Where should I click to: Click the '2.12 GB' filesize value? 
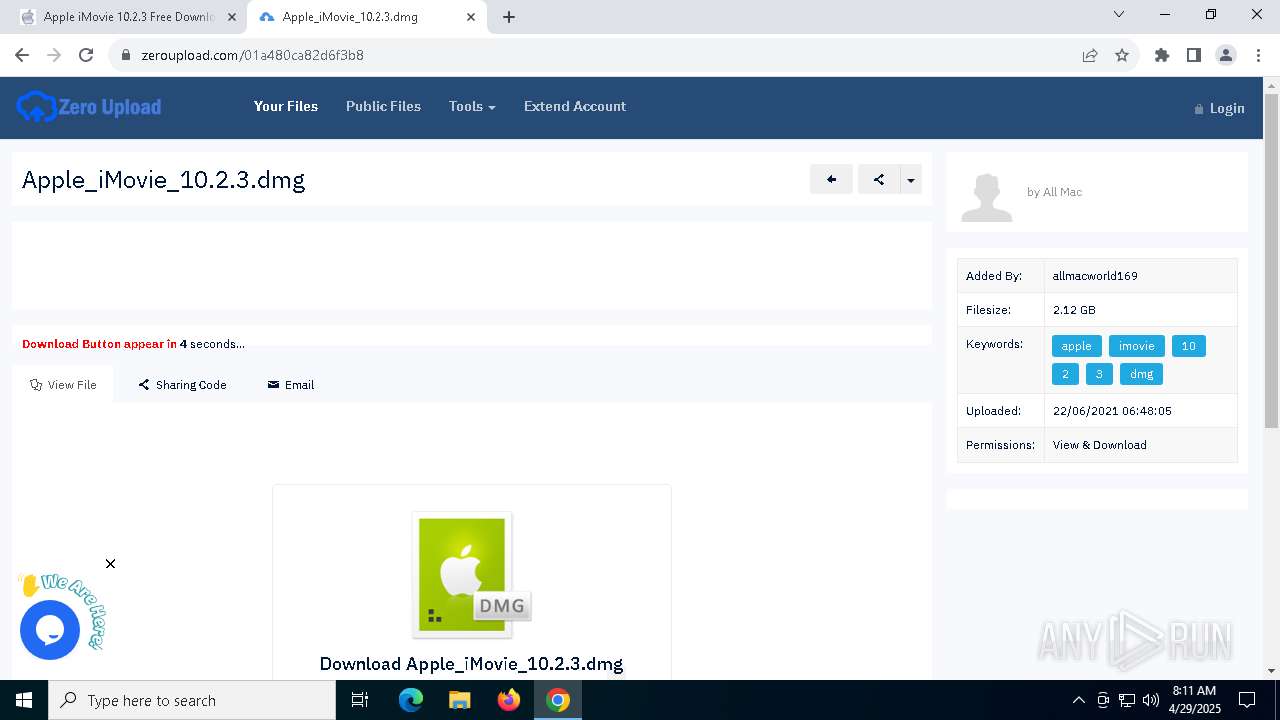1074,310
